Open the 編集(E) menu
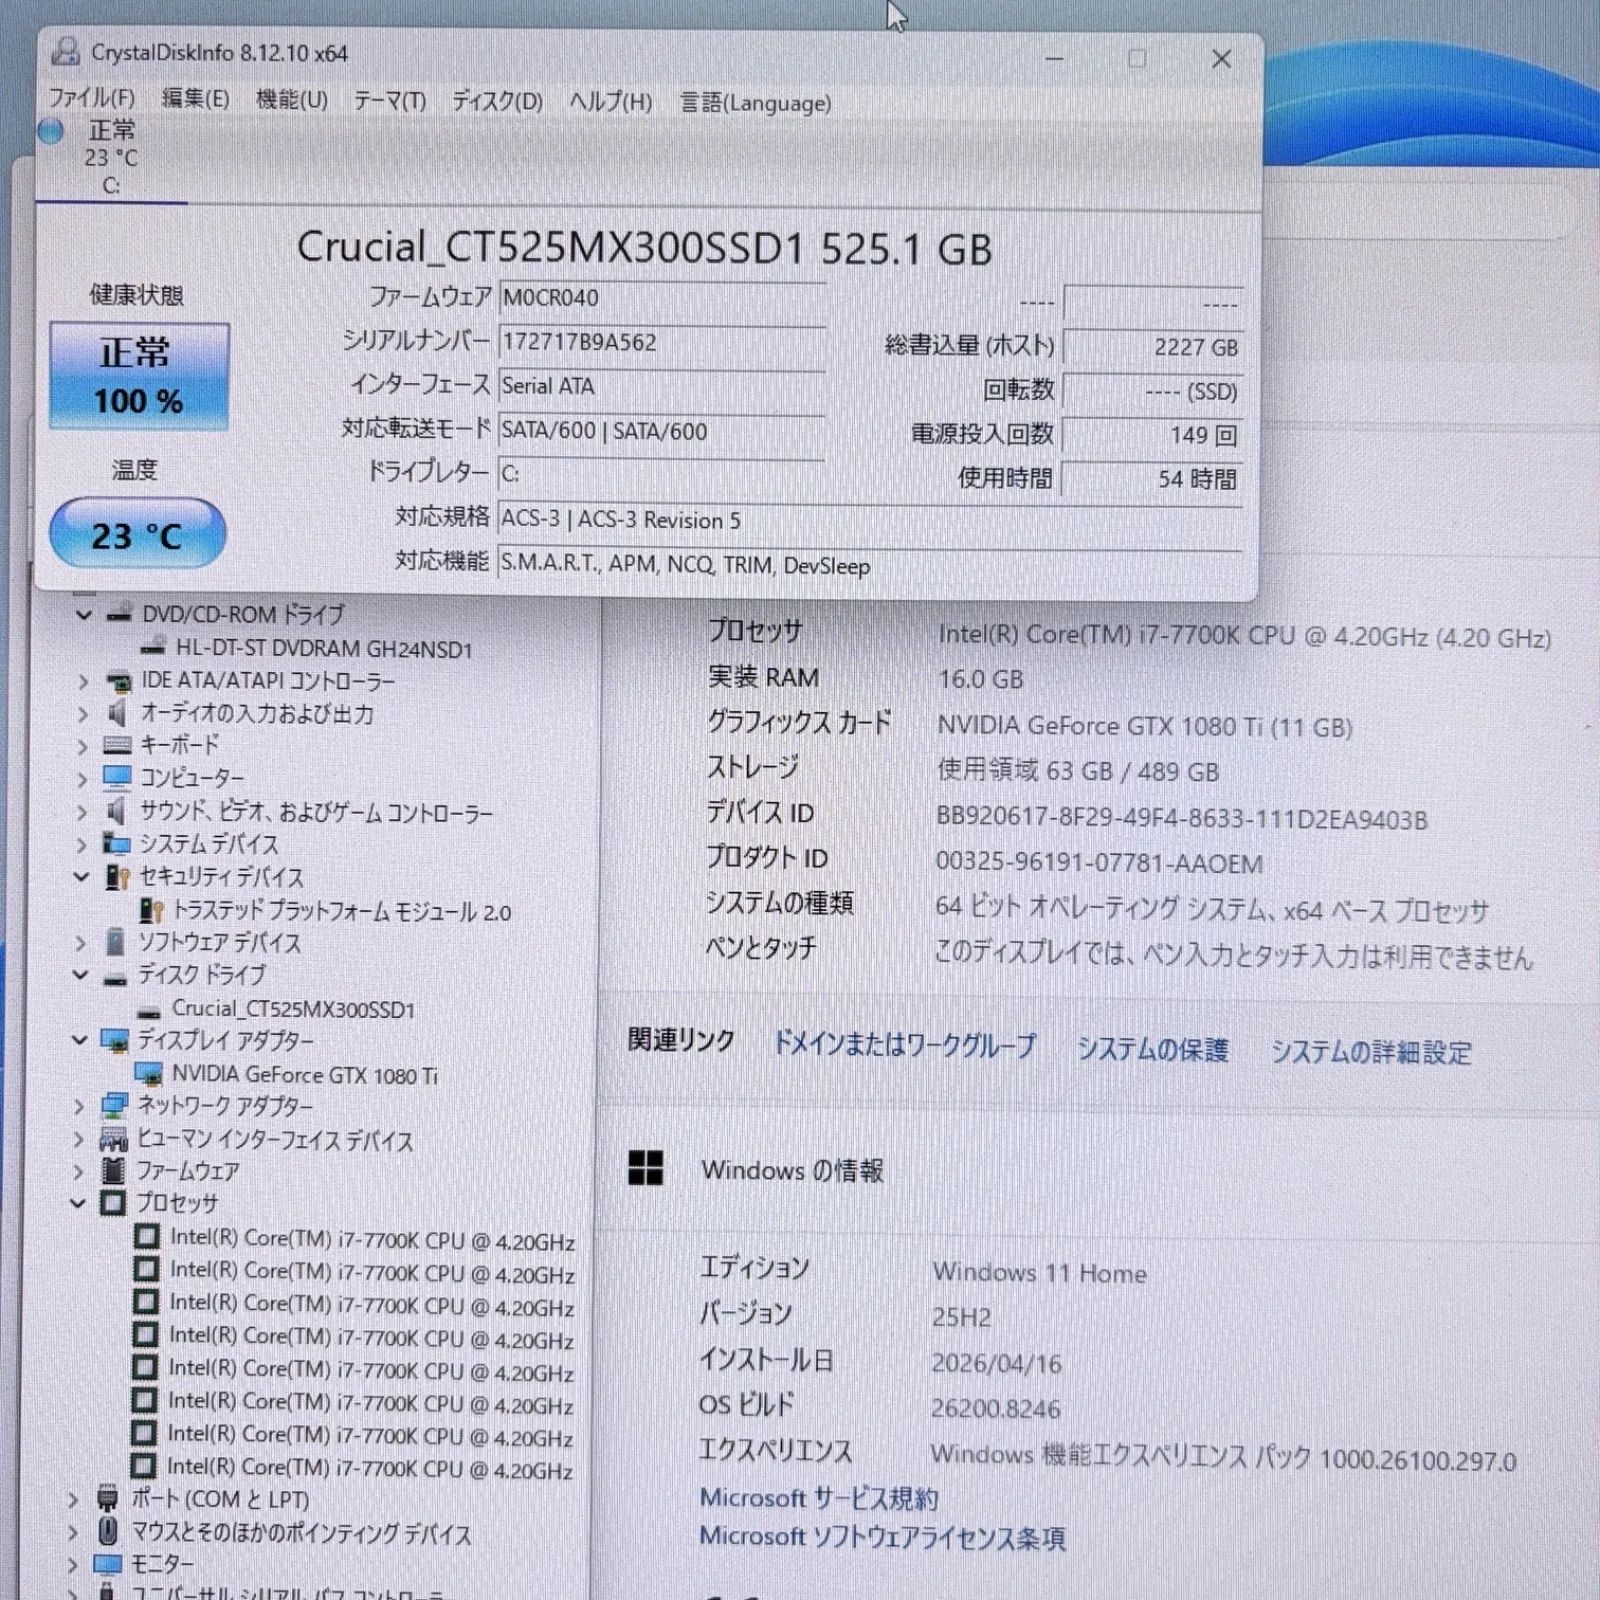Screen dimensions: 1600x1600 195,99
